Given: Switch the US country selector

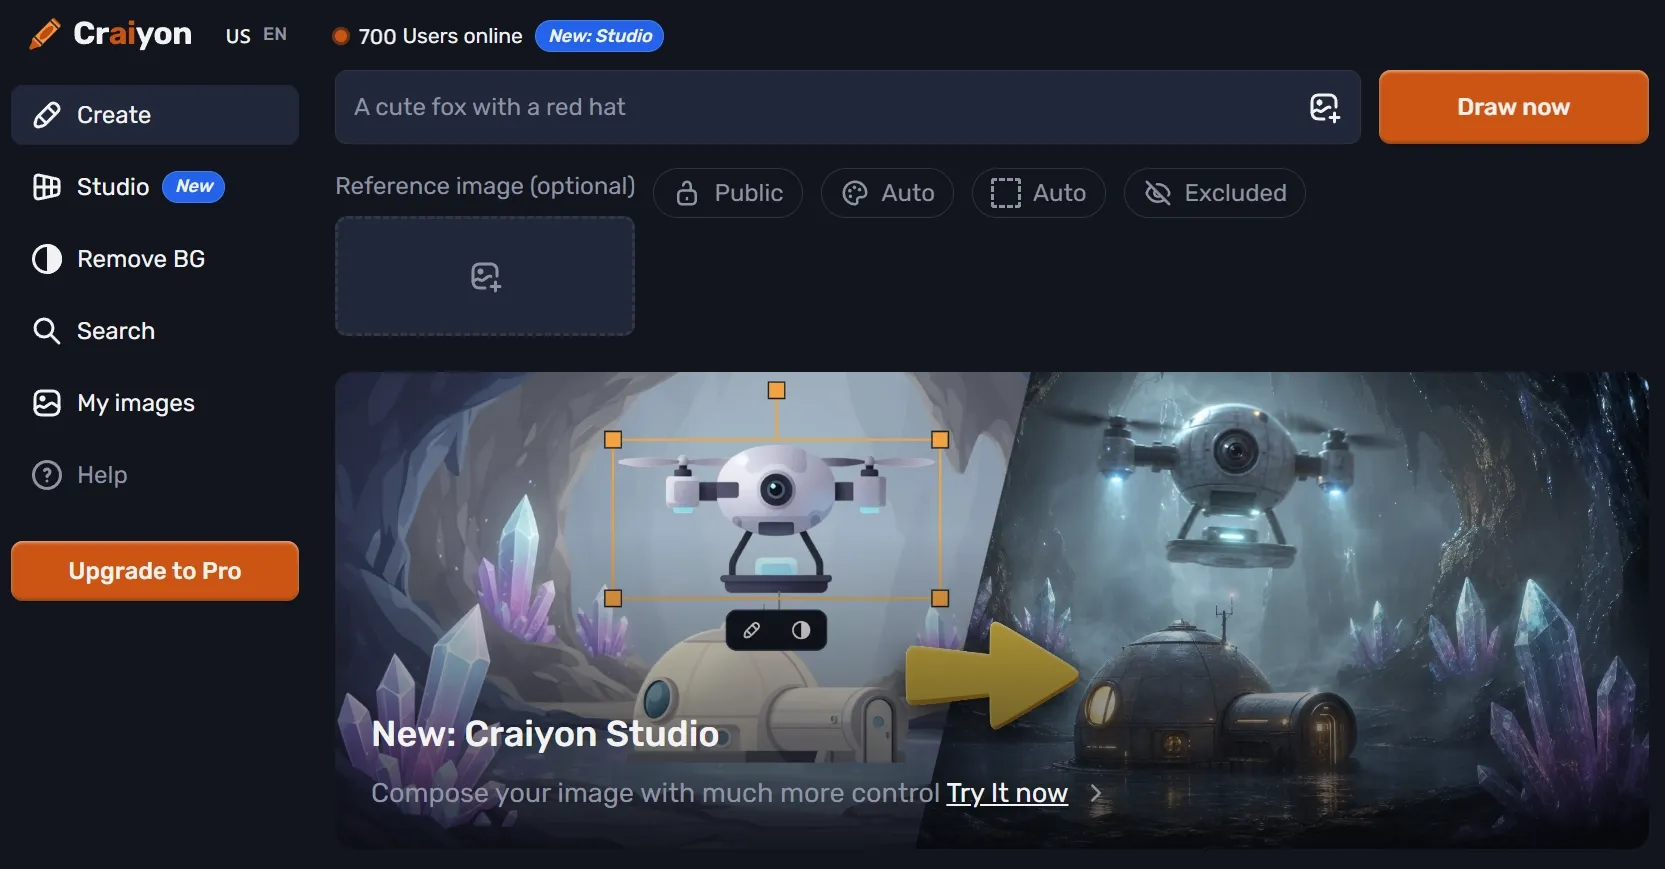Looking at the screenshot, I should click(238, 36).
